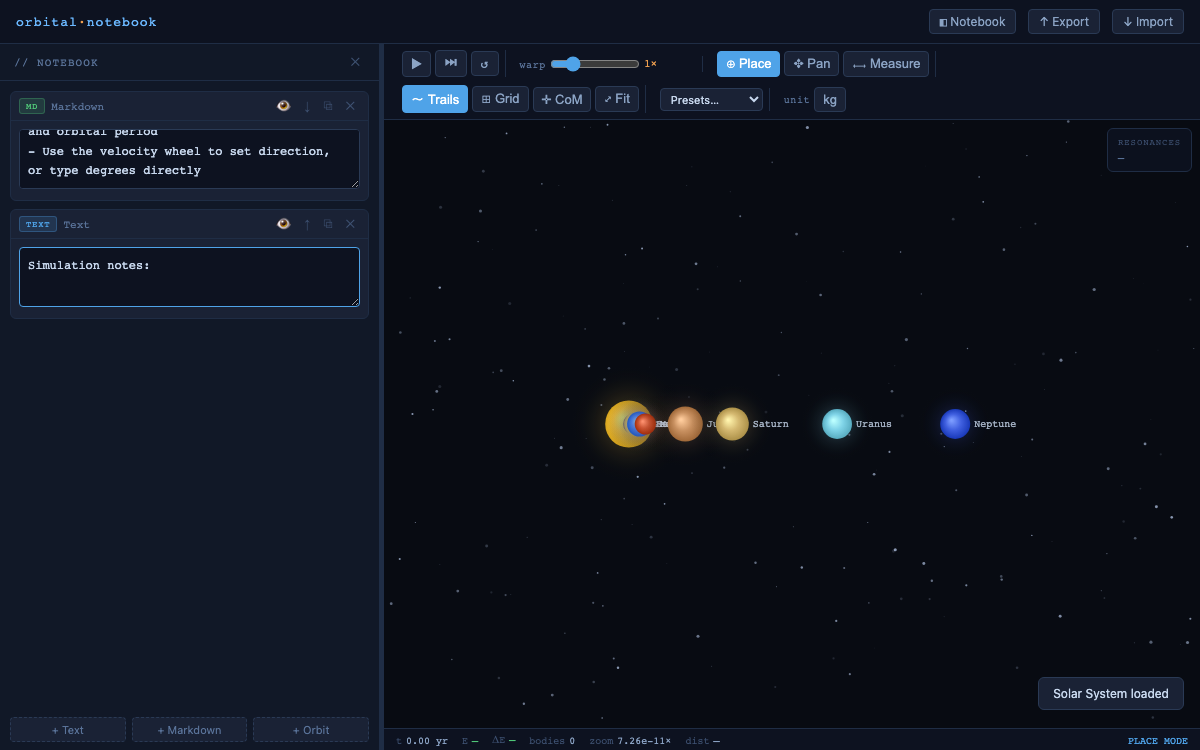Click the Saturn label text
Screen dimensions: 1200x750
click(771, 424)
